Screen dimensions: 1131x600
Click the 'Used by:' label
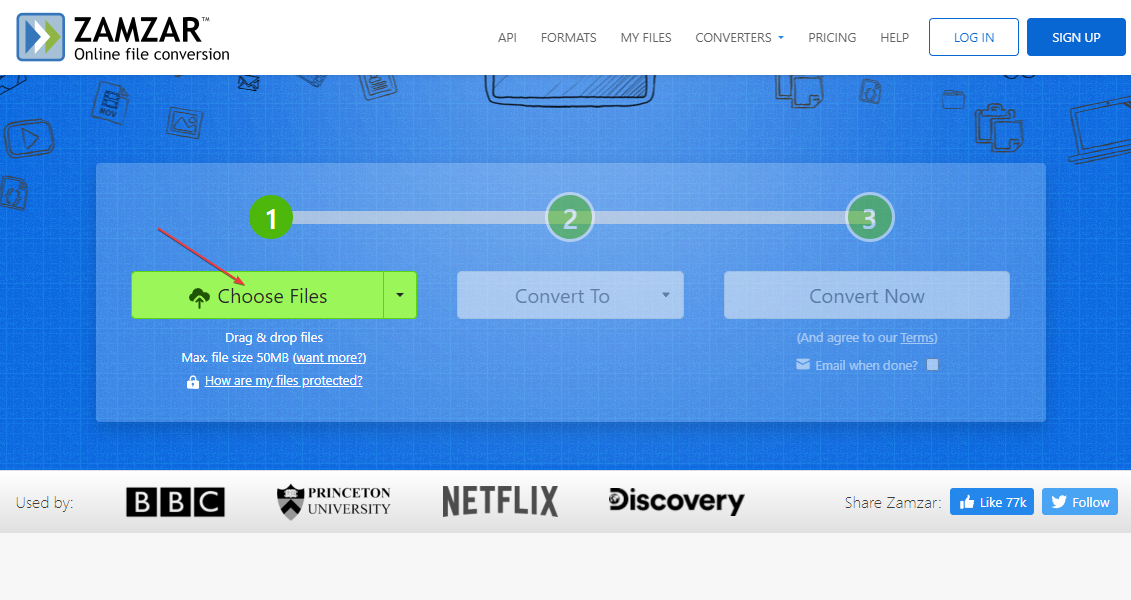[x=45, y=503]
